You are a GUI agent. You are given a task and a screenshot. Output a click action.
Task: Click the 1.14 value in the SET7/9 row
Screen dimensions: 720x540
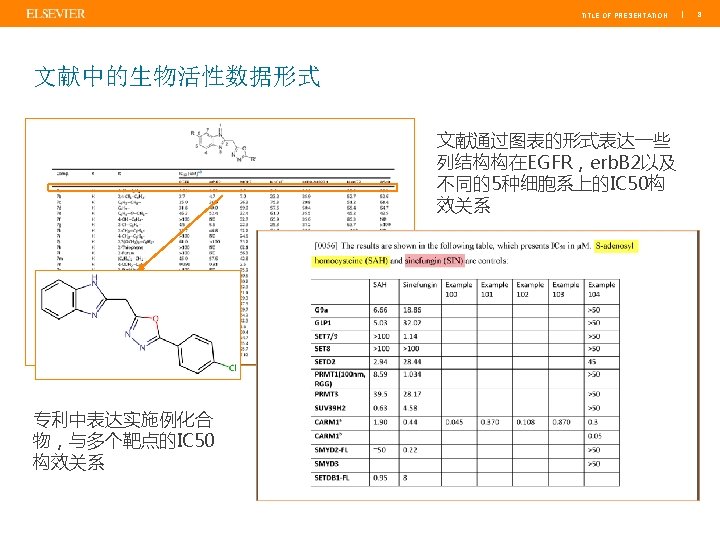[x=410, y=336]
